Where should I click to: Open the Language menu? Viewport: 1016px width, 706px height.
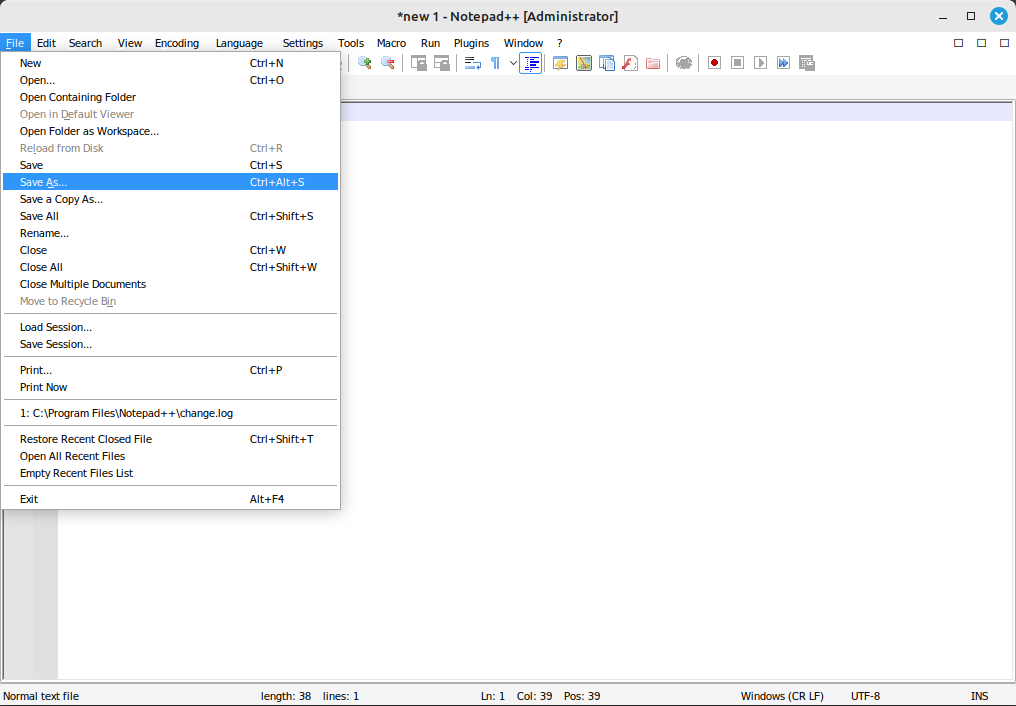(x=239, y=43)
